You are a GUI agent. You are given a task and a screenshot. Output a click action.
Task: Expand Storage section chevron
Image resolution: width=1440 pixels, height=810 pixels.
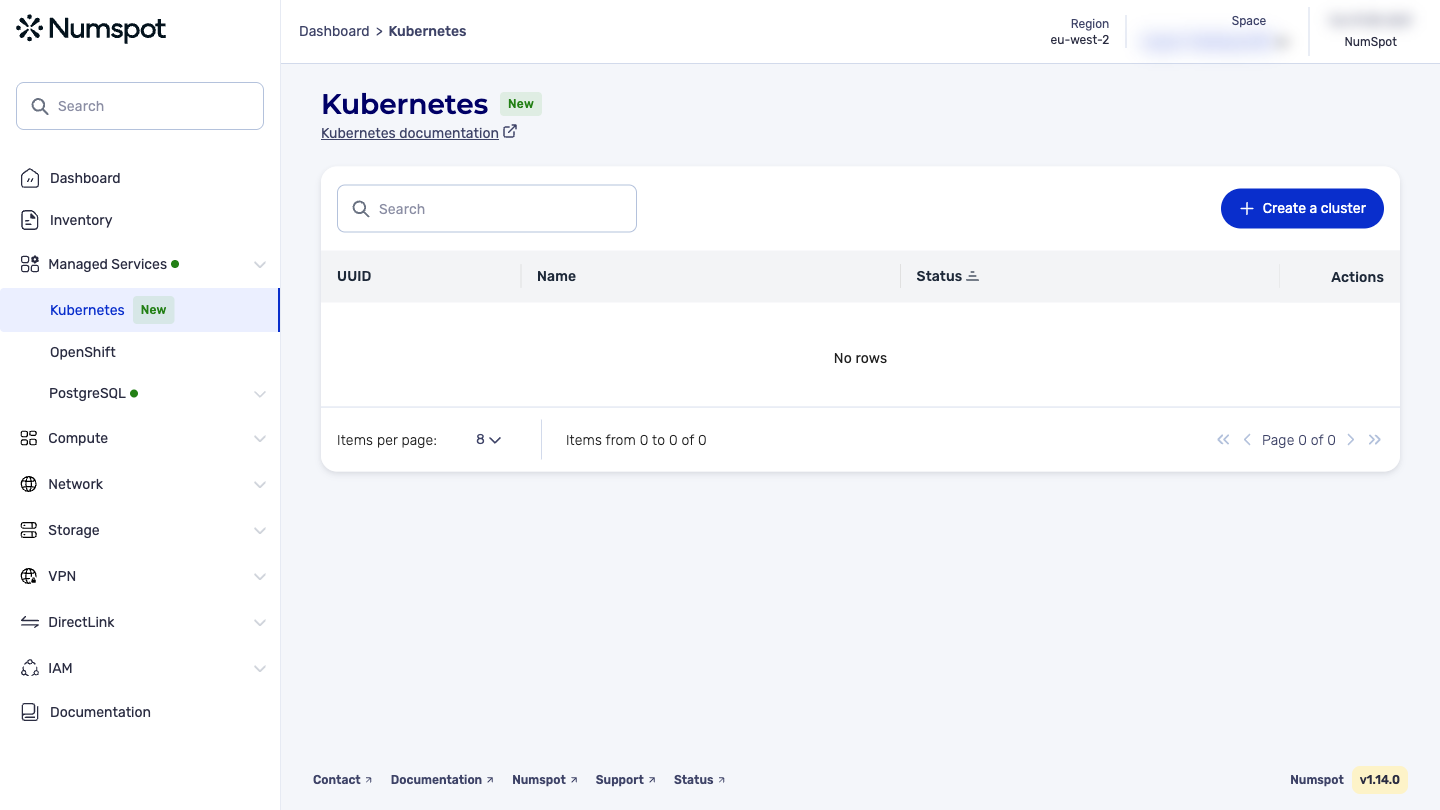[260, 530]
